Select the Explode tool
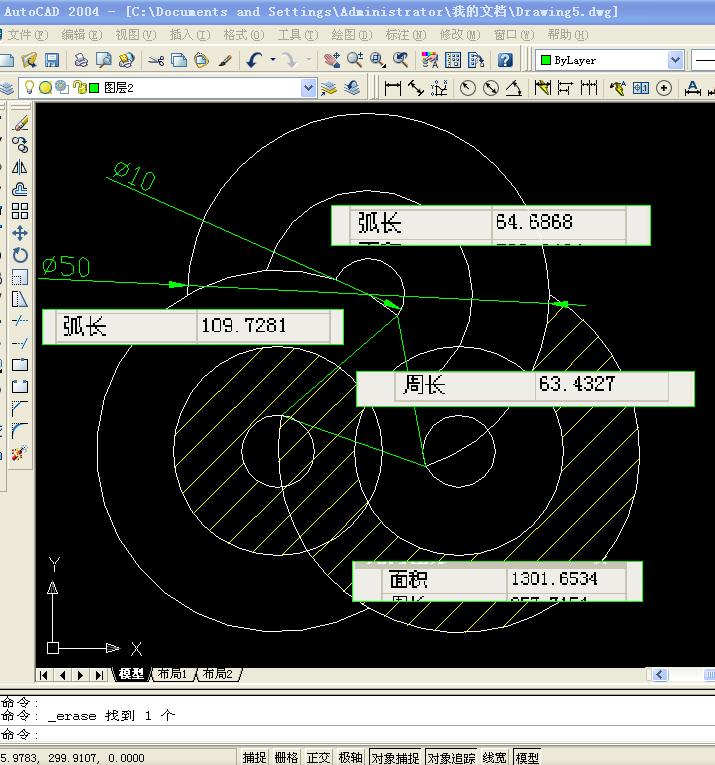The height and width of the screenshot is (765, 715). click(20, 453)
